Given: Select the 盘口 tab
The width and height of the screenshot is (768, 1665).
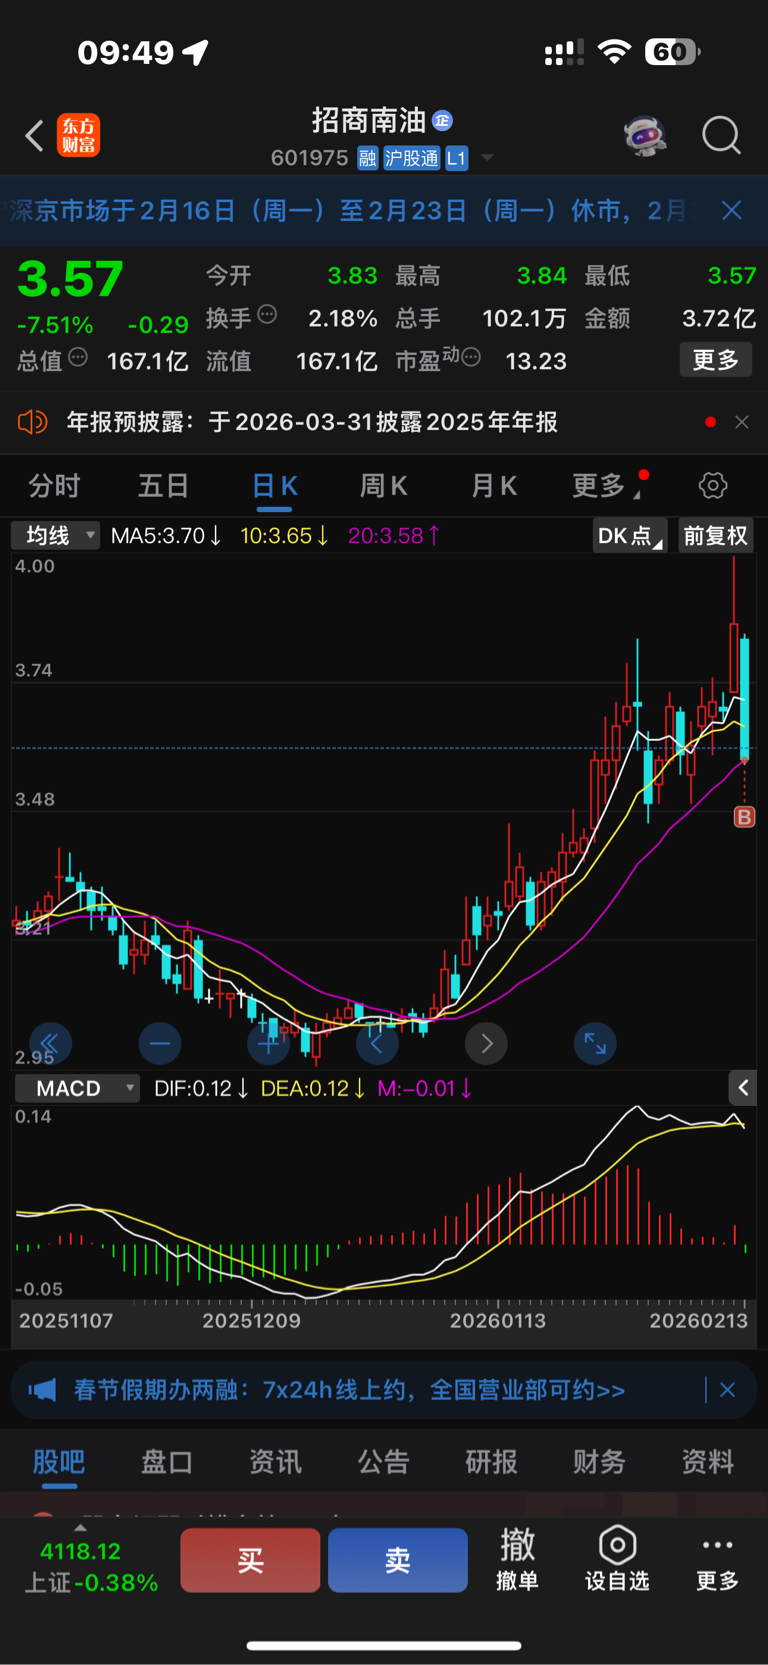Looking at the screenshot, I should [x=167, y=1462].
